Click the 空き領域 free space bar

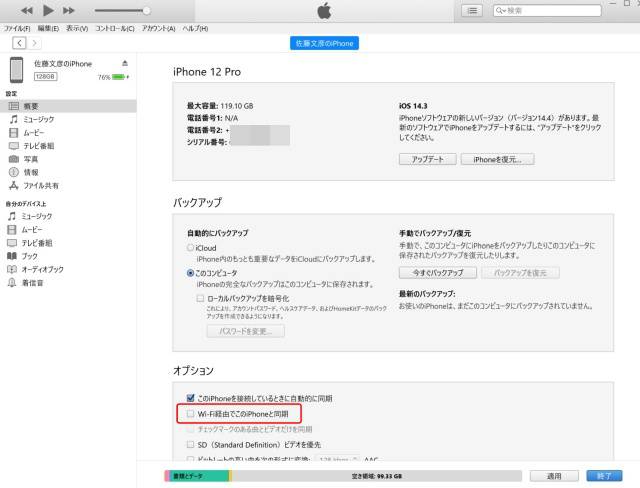377,476
